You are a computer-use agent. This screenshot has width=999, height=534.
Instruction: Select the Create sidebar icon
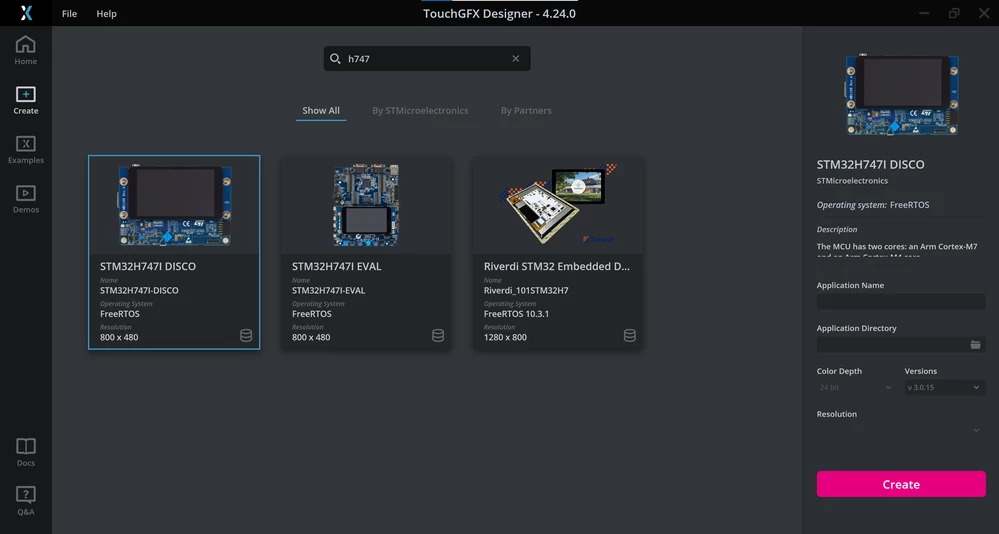(x=25, y=100)
